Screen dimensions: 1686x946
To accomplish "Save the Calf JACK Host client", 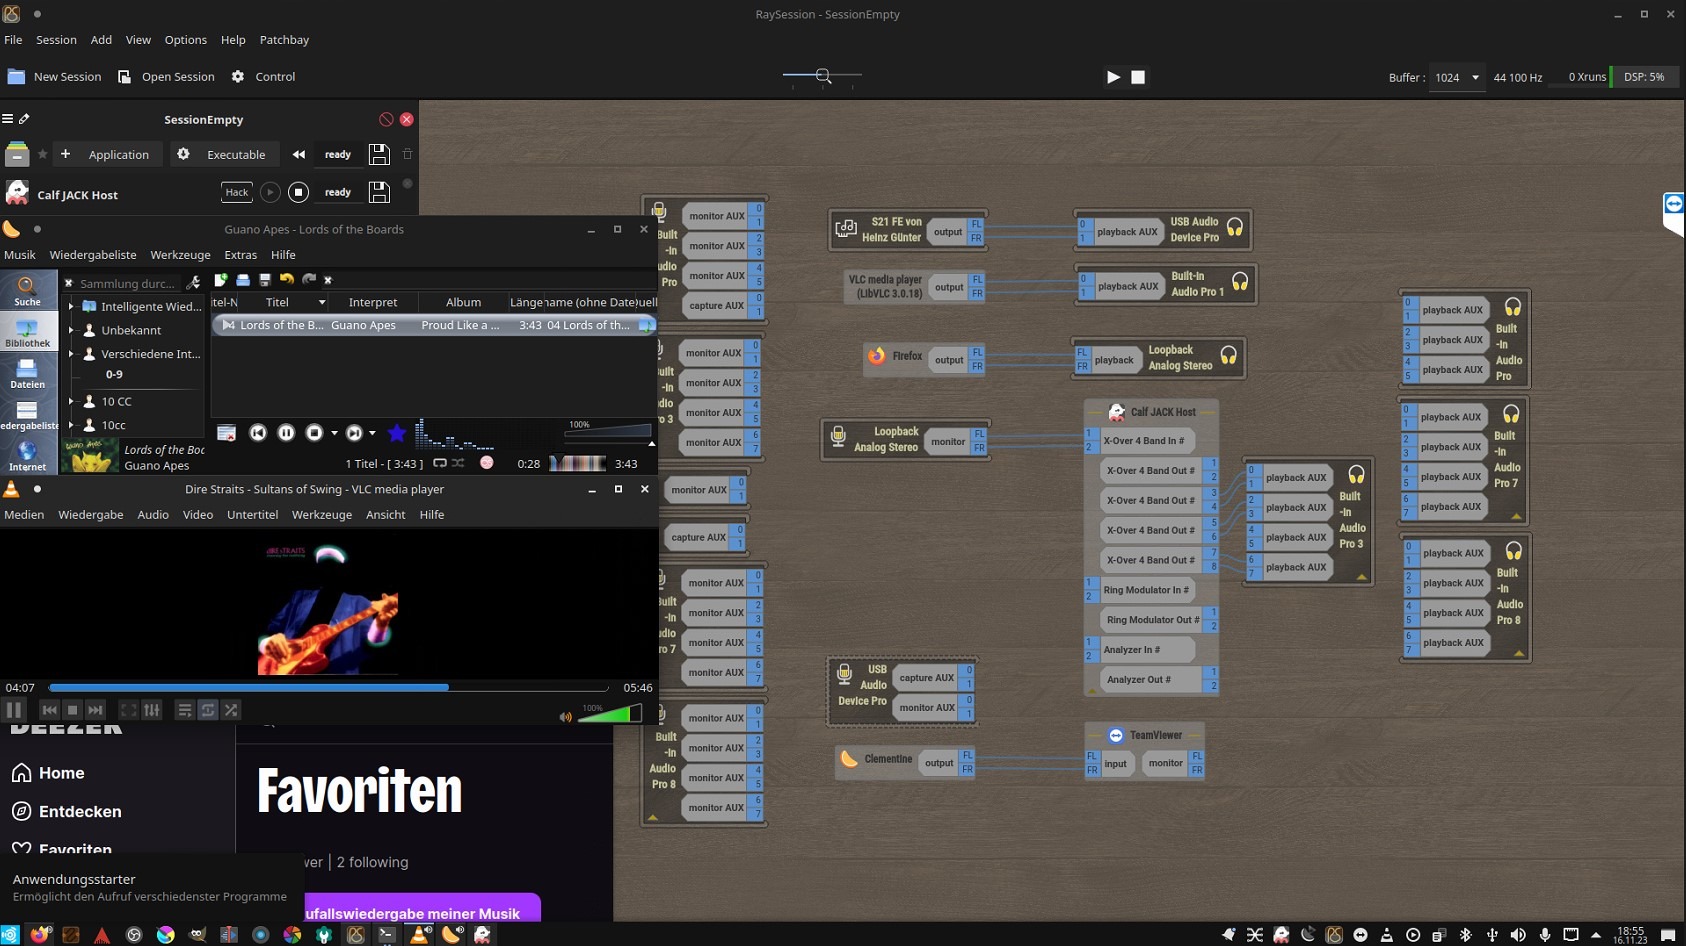I will coord(379,192).
